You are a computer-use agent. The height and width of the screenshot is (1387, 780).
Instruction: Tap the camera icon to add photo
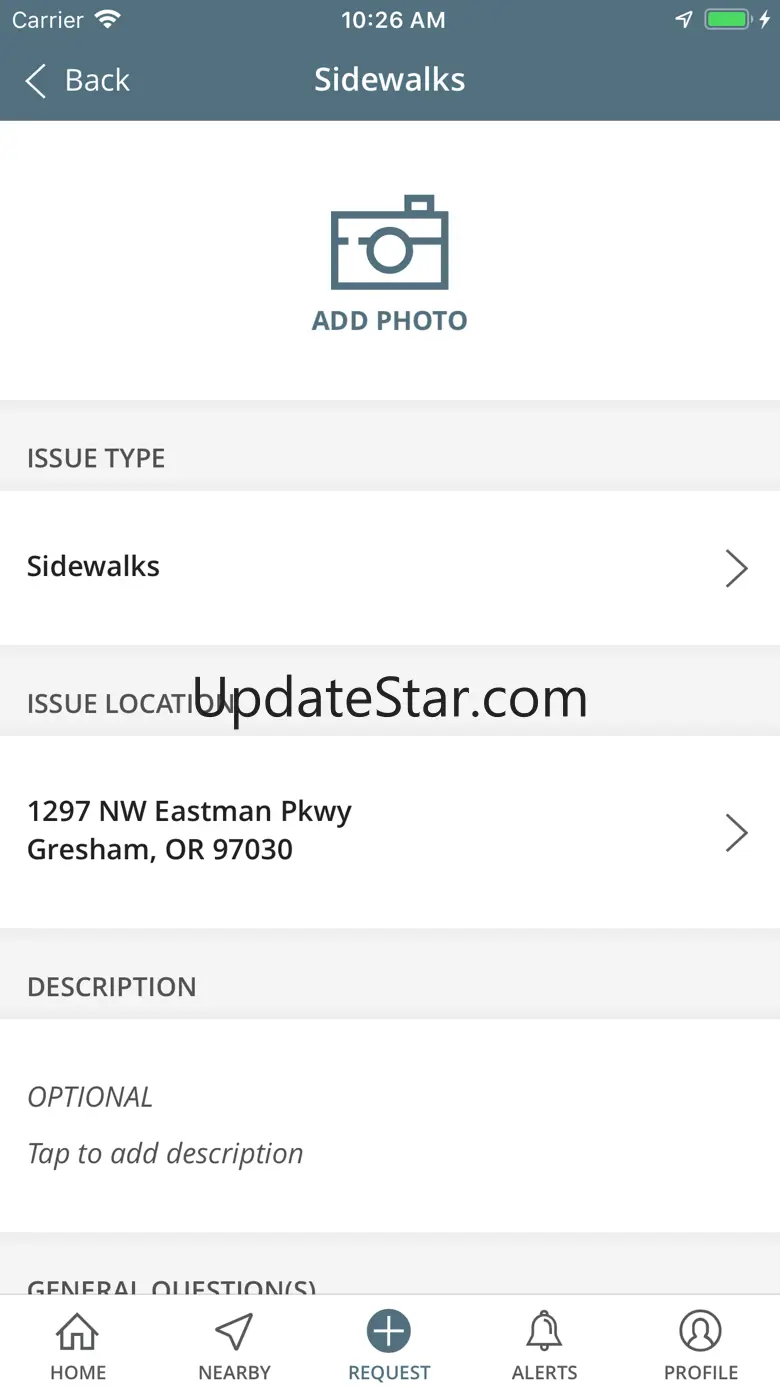pos(390,242)
